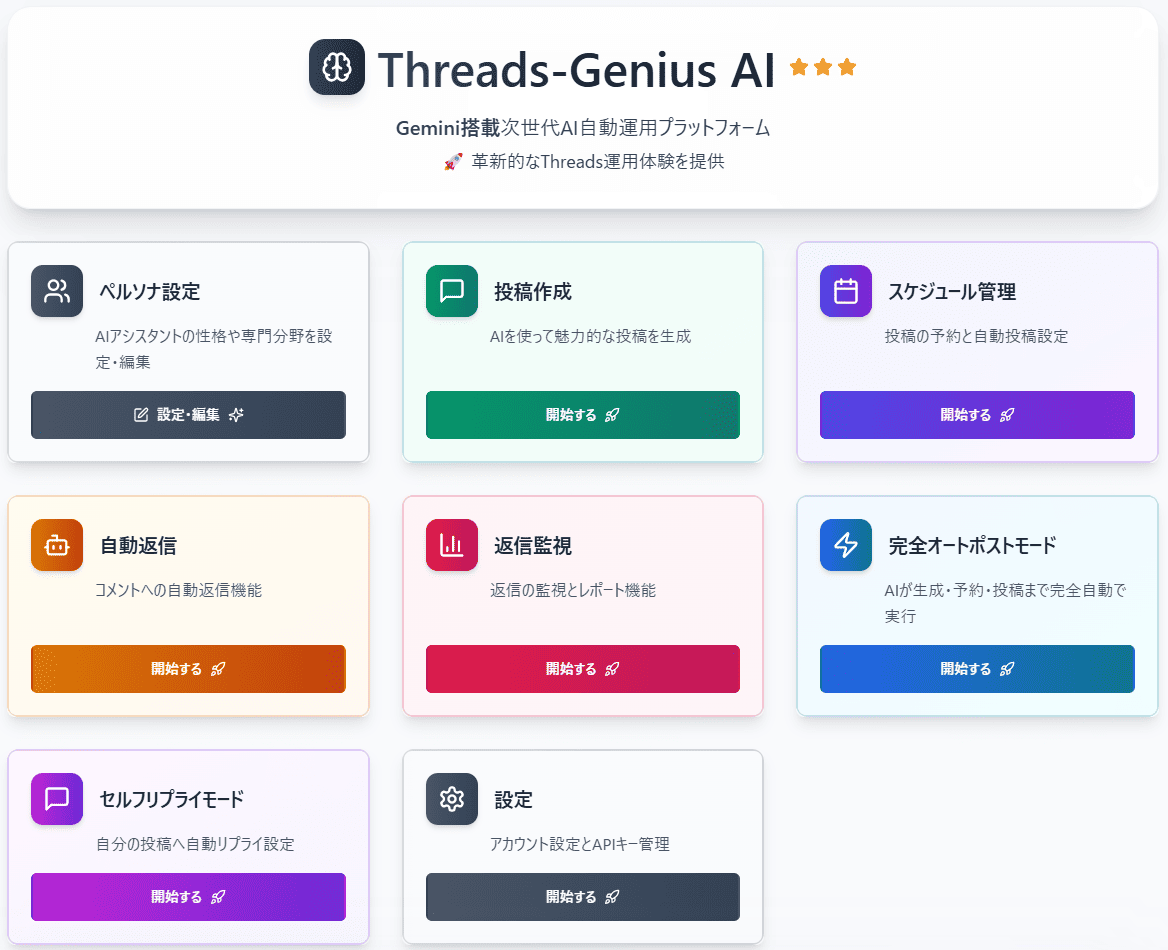Viewport: 1168px width, 950px height.
Task: Click the first star next to the title
Action: pos(797,65)
